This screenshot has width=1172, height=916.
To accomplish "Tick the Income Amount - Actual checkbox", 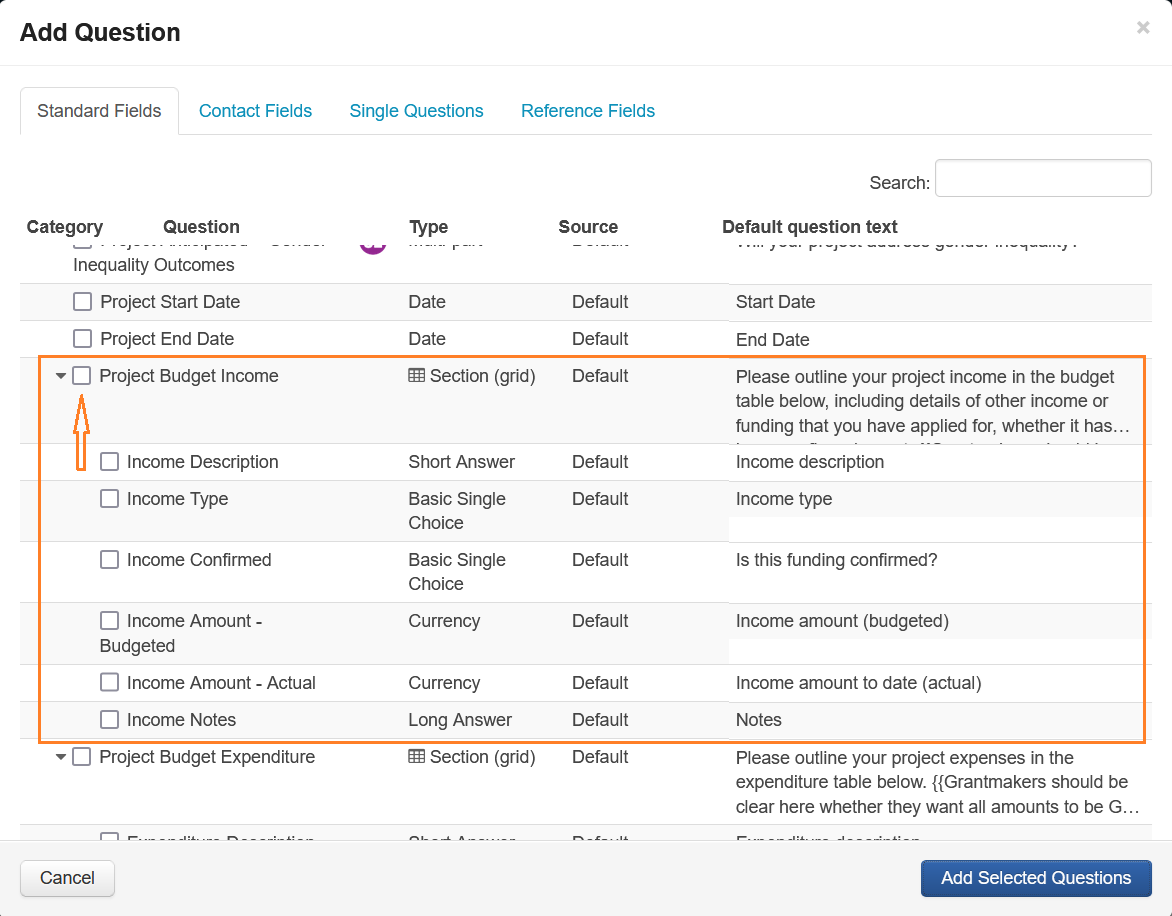I will 110,683.
